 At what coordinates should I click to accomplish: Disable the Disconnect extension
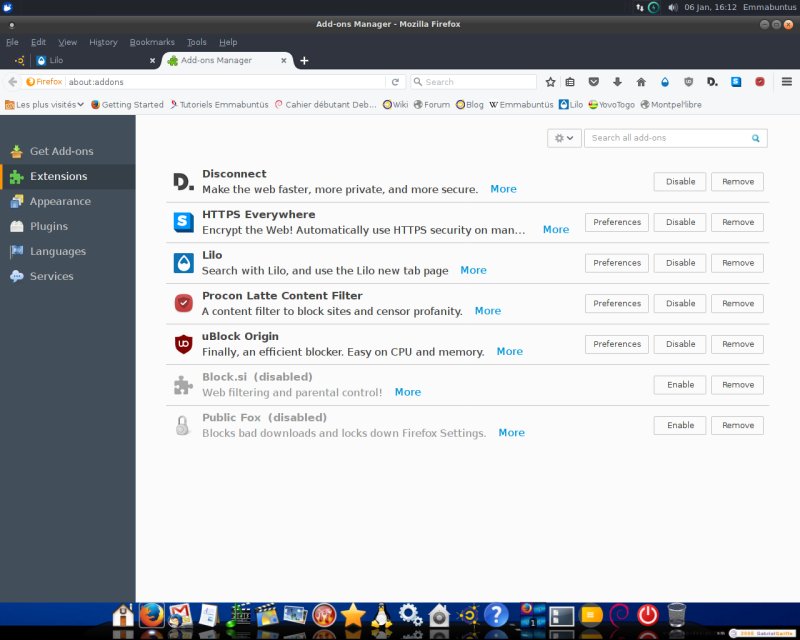(680, 182)
